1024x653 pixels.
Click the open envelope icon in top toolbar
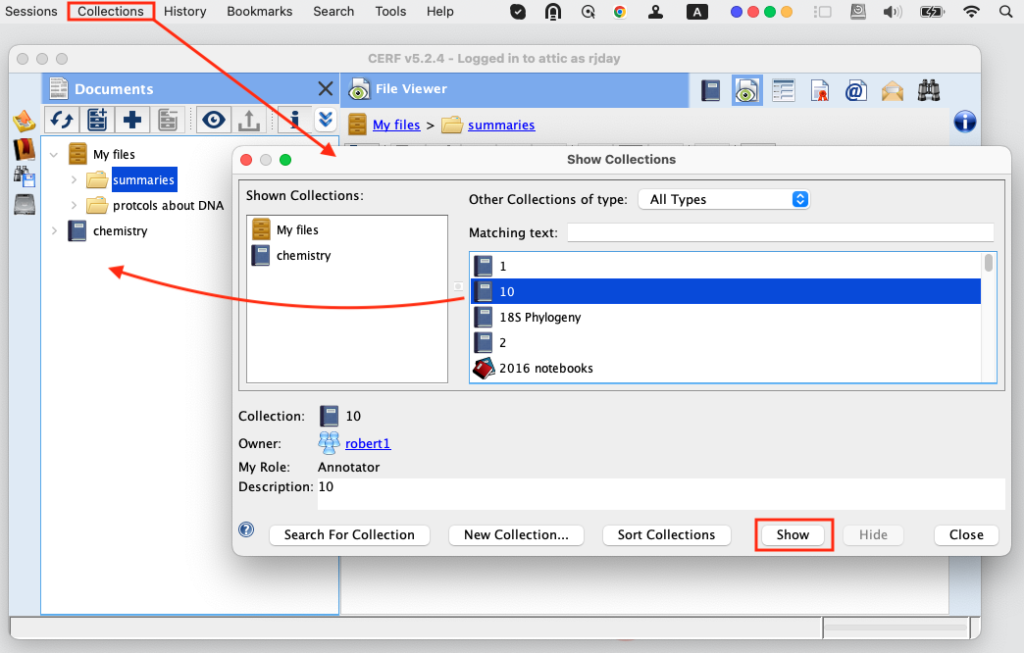pyautogui.click(x=892, y=91)
